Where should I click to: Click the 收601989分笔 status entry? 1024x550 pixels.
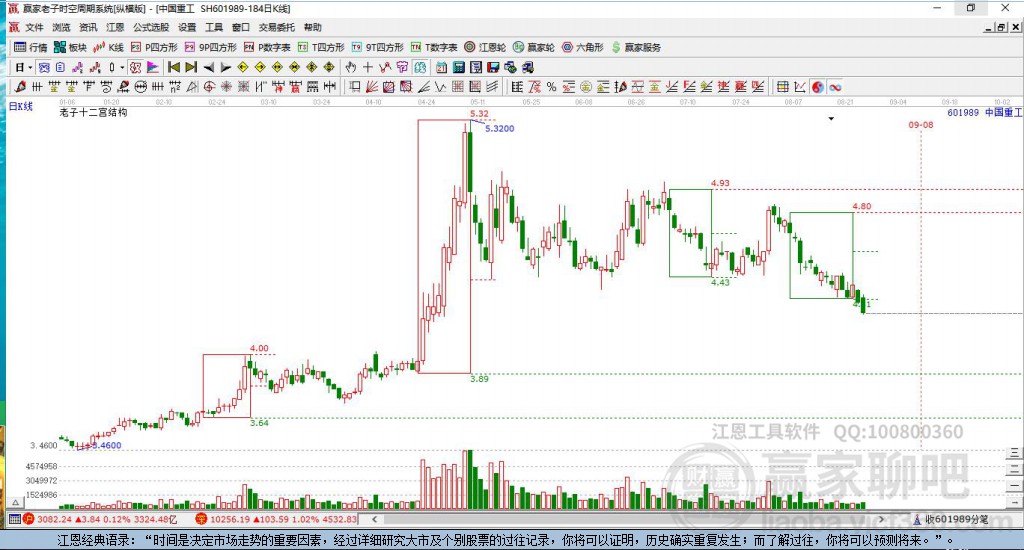click(x=952, y=519)
